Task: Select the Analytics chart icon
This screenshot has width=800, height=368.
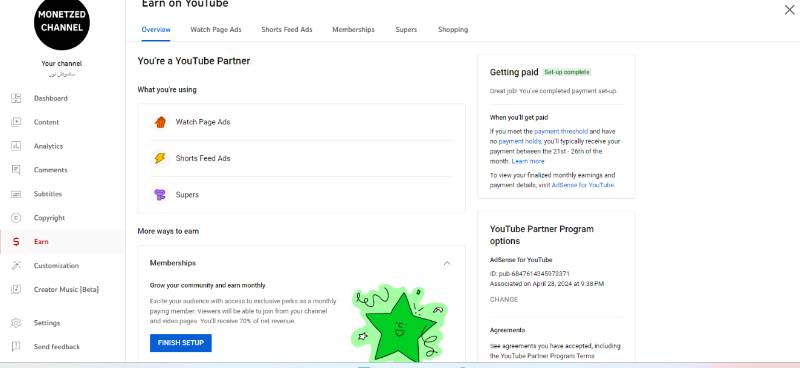Action: pyautogui.click(x=16, y=146)
